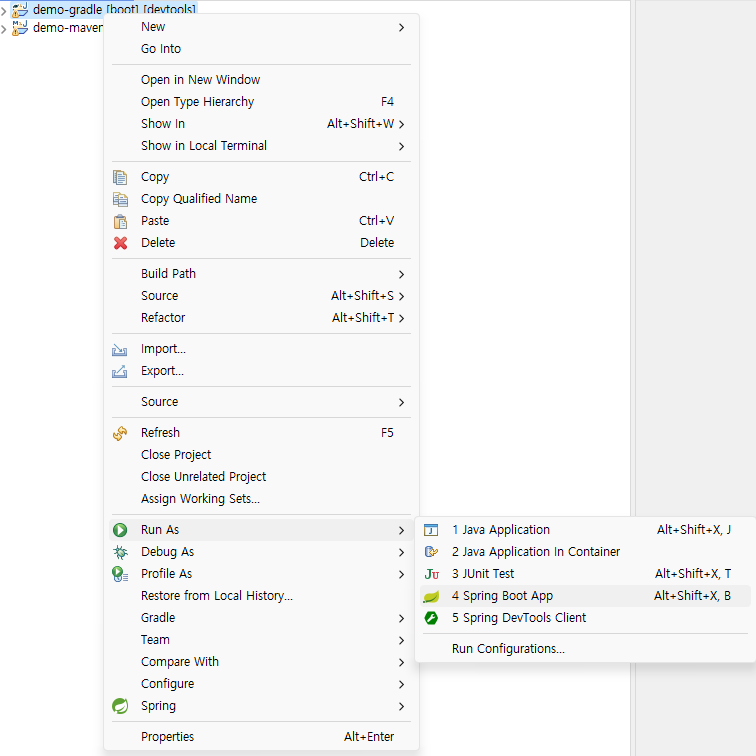The height and width of the screenshot is (756, 756).
Task: Click the Export icon
Action: (x=120, y=371)
